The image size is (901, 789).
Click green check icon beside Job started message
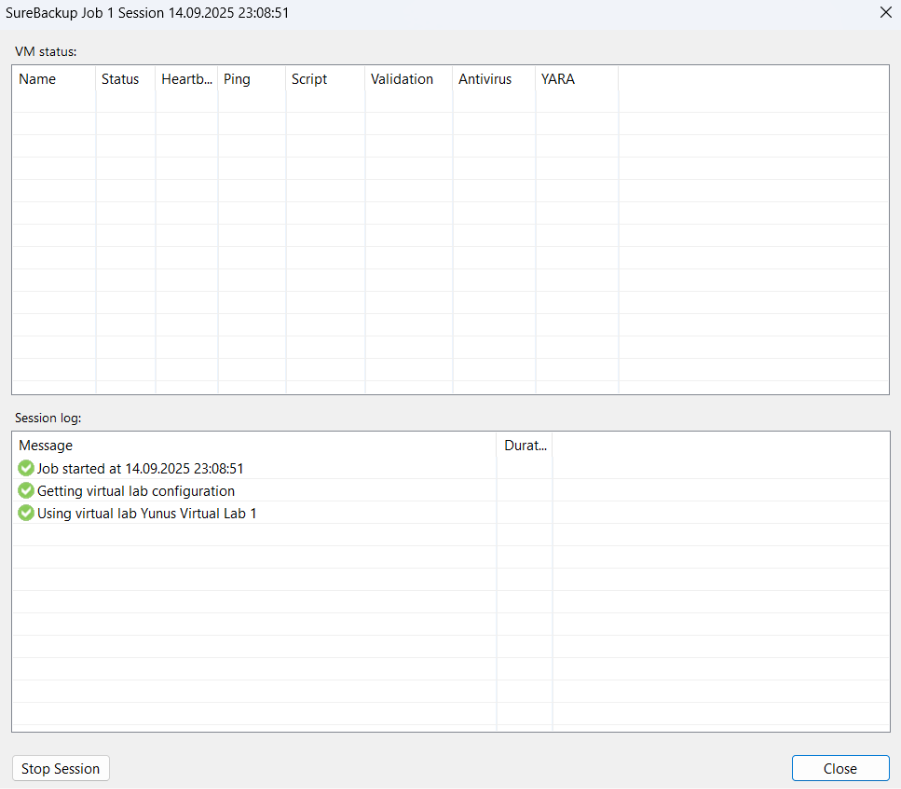point(26,468)
